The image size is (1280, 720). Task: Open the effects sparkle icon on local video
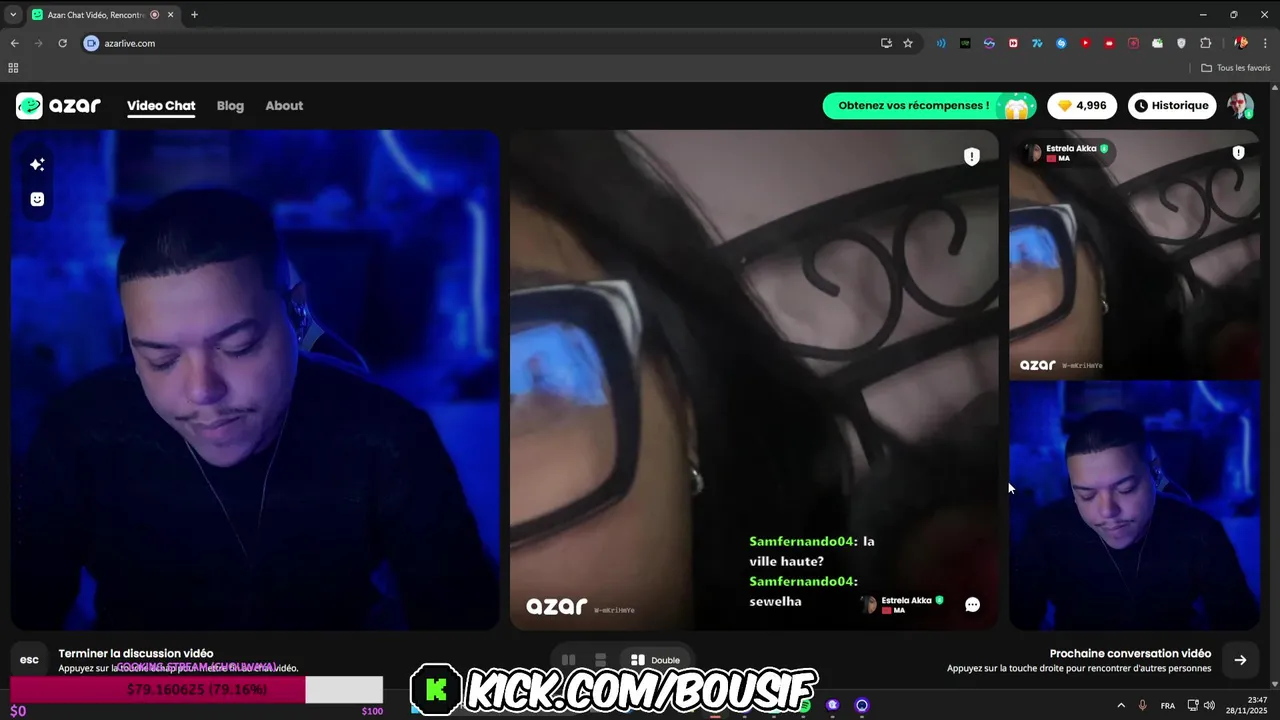coord(37,164)
